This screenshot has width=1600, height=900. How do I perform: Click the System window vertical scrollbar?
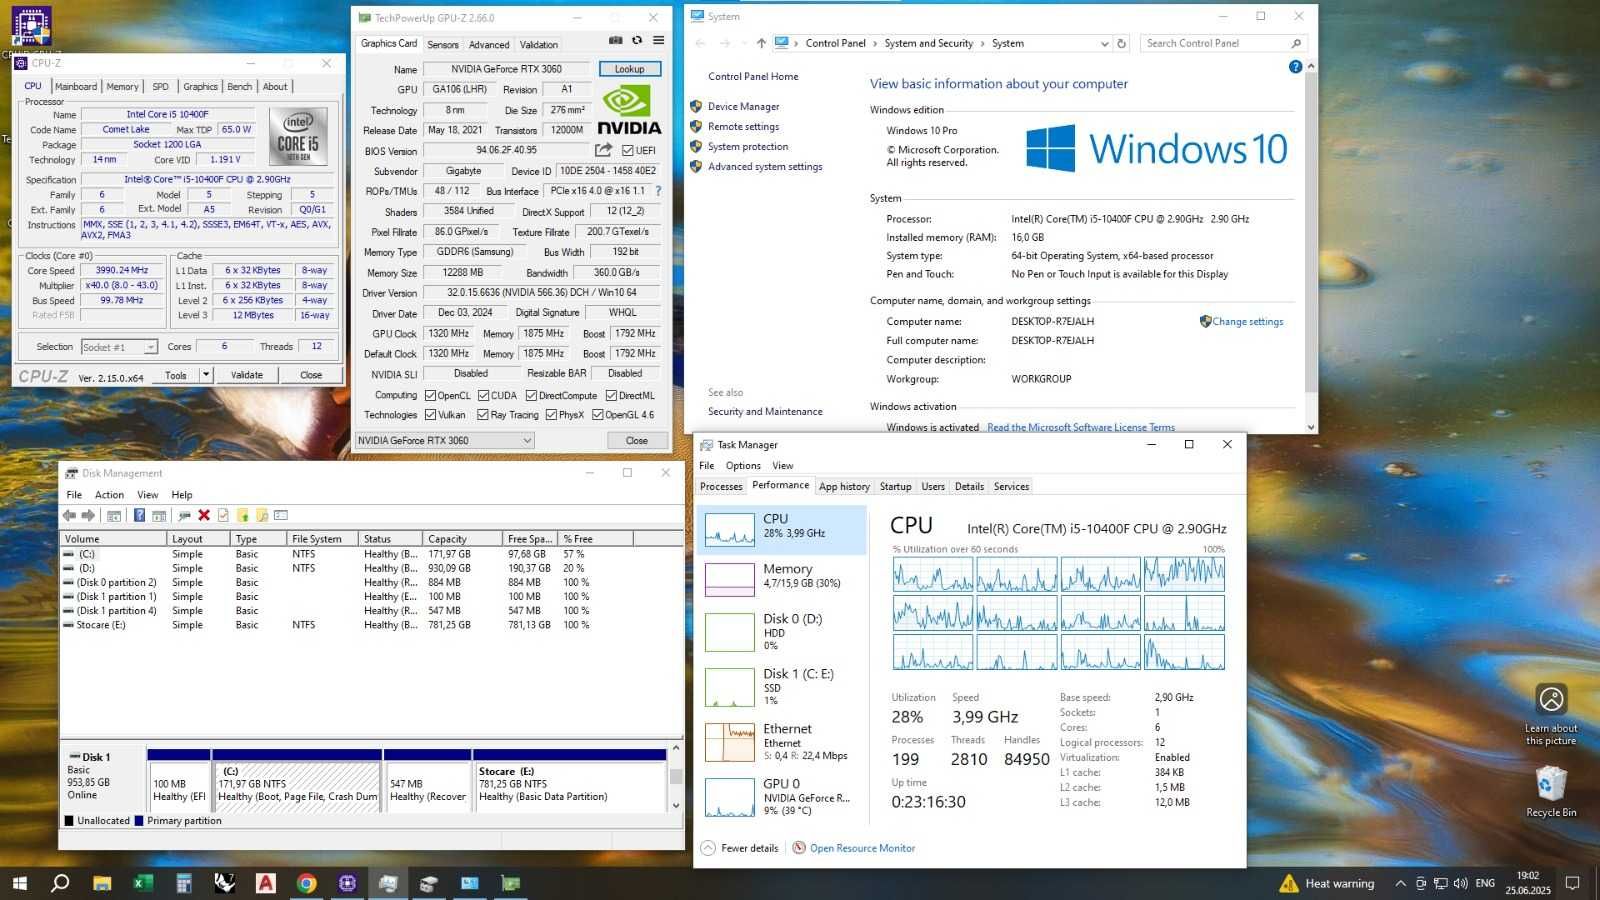pos(1311,246)
